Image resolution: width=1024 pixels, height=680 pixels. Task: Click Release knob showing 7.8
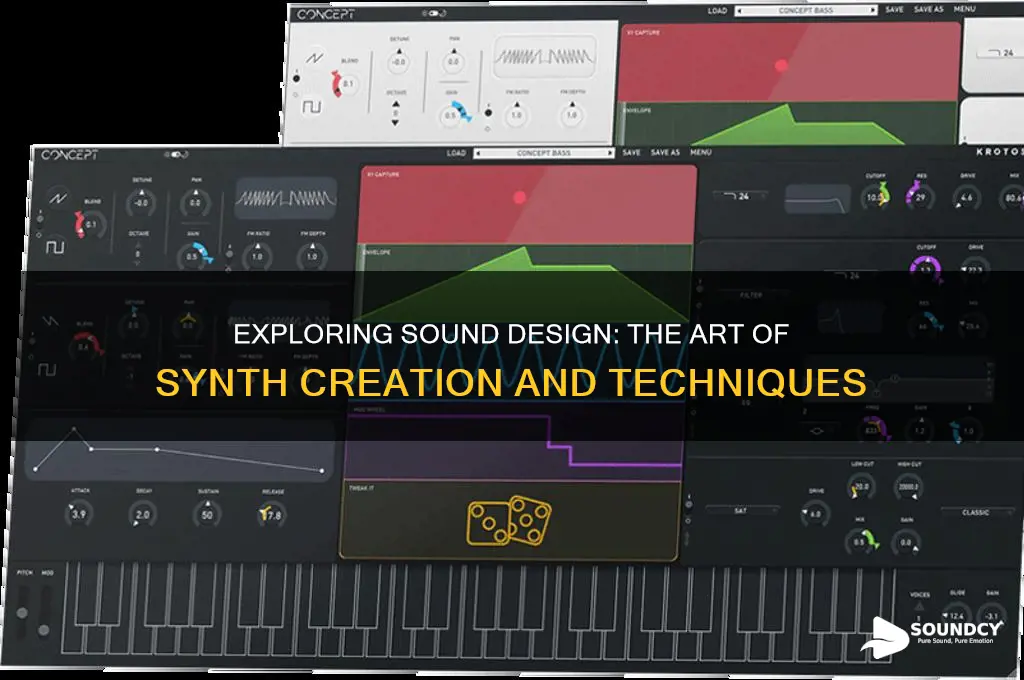[272, 515]
